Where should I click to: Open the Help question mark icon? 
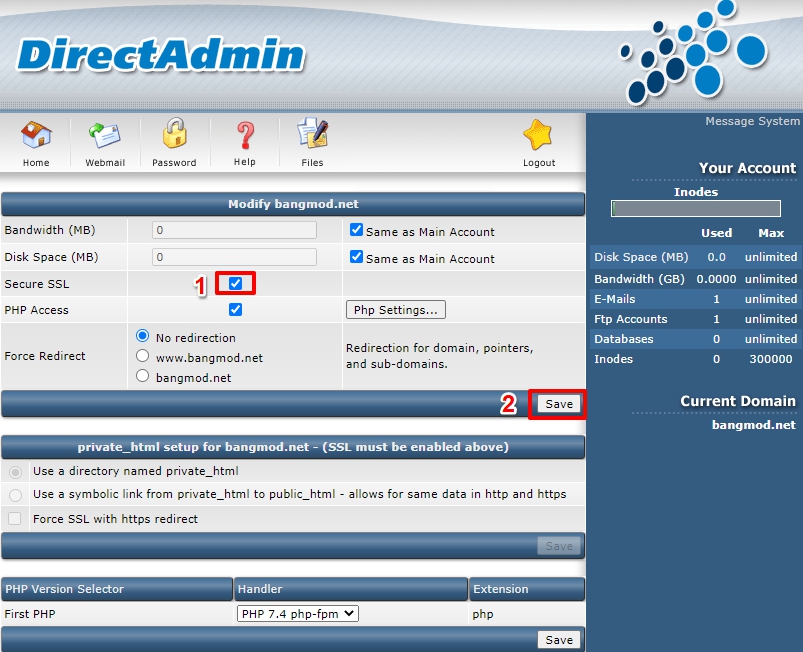(245, 135)
